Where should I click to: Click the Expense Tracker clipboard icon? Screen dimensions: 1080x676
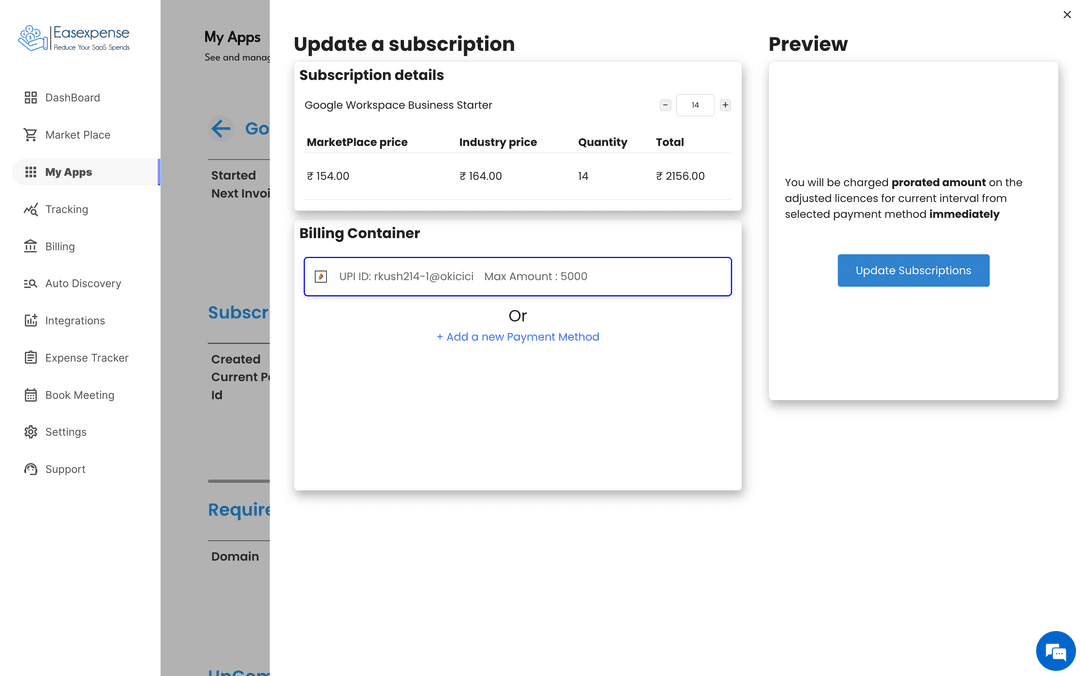point(30,358)
